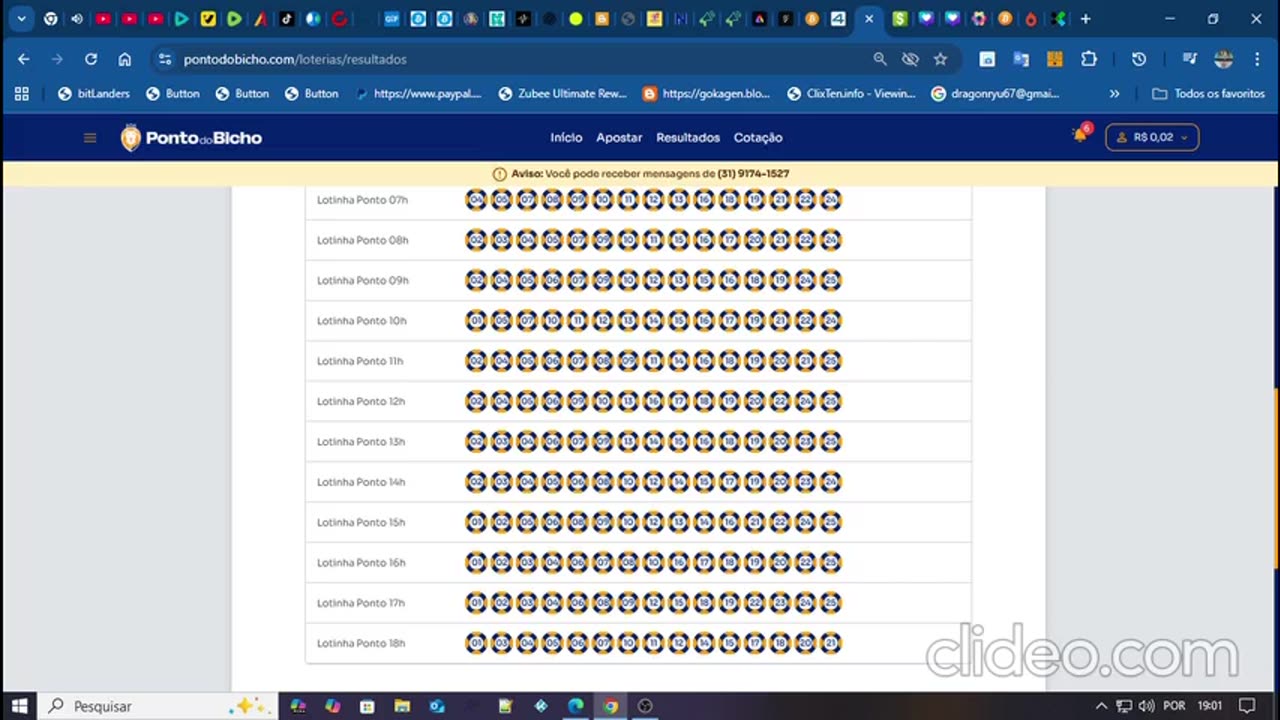Click the Lotinha Ponto 09h row label
The height and width of the screenshot is (720, 1280).
click(x=363, y=280)
